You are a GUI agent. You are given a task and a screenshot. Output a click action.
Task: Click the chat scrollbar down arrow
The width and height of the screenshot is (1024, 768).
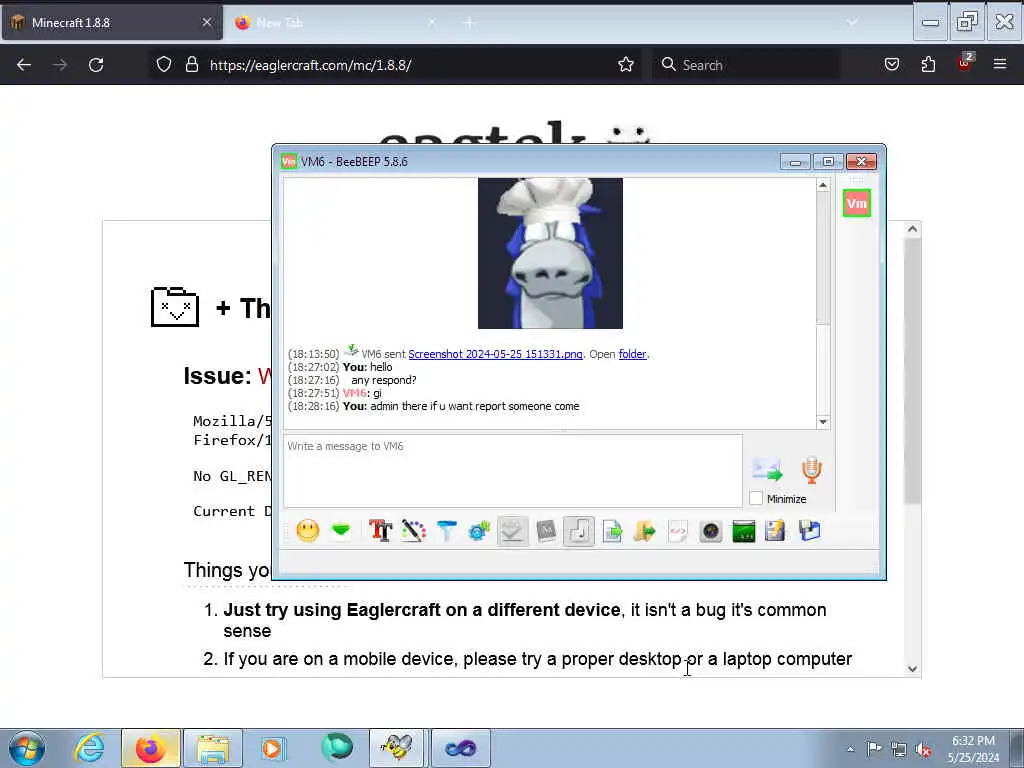click(x=823, y=422)
